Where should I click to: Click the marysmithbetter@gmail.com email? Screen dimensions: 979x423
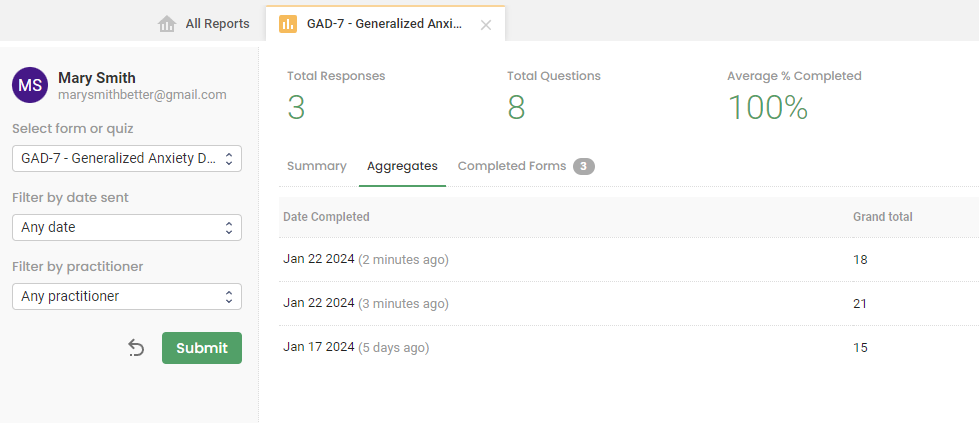[x=142, y=95]
